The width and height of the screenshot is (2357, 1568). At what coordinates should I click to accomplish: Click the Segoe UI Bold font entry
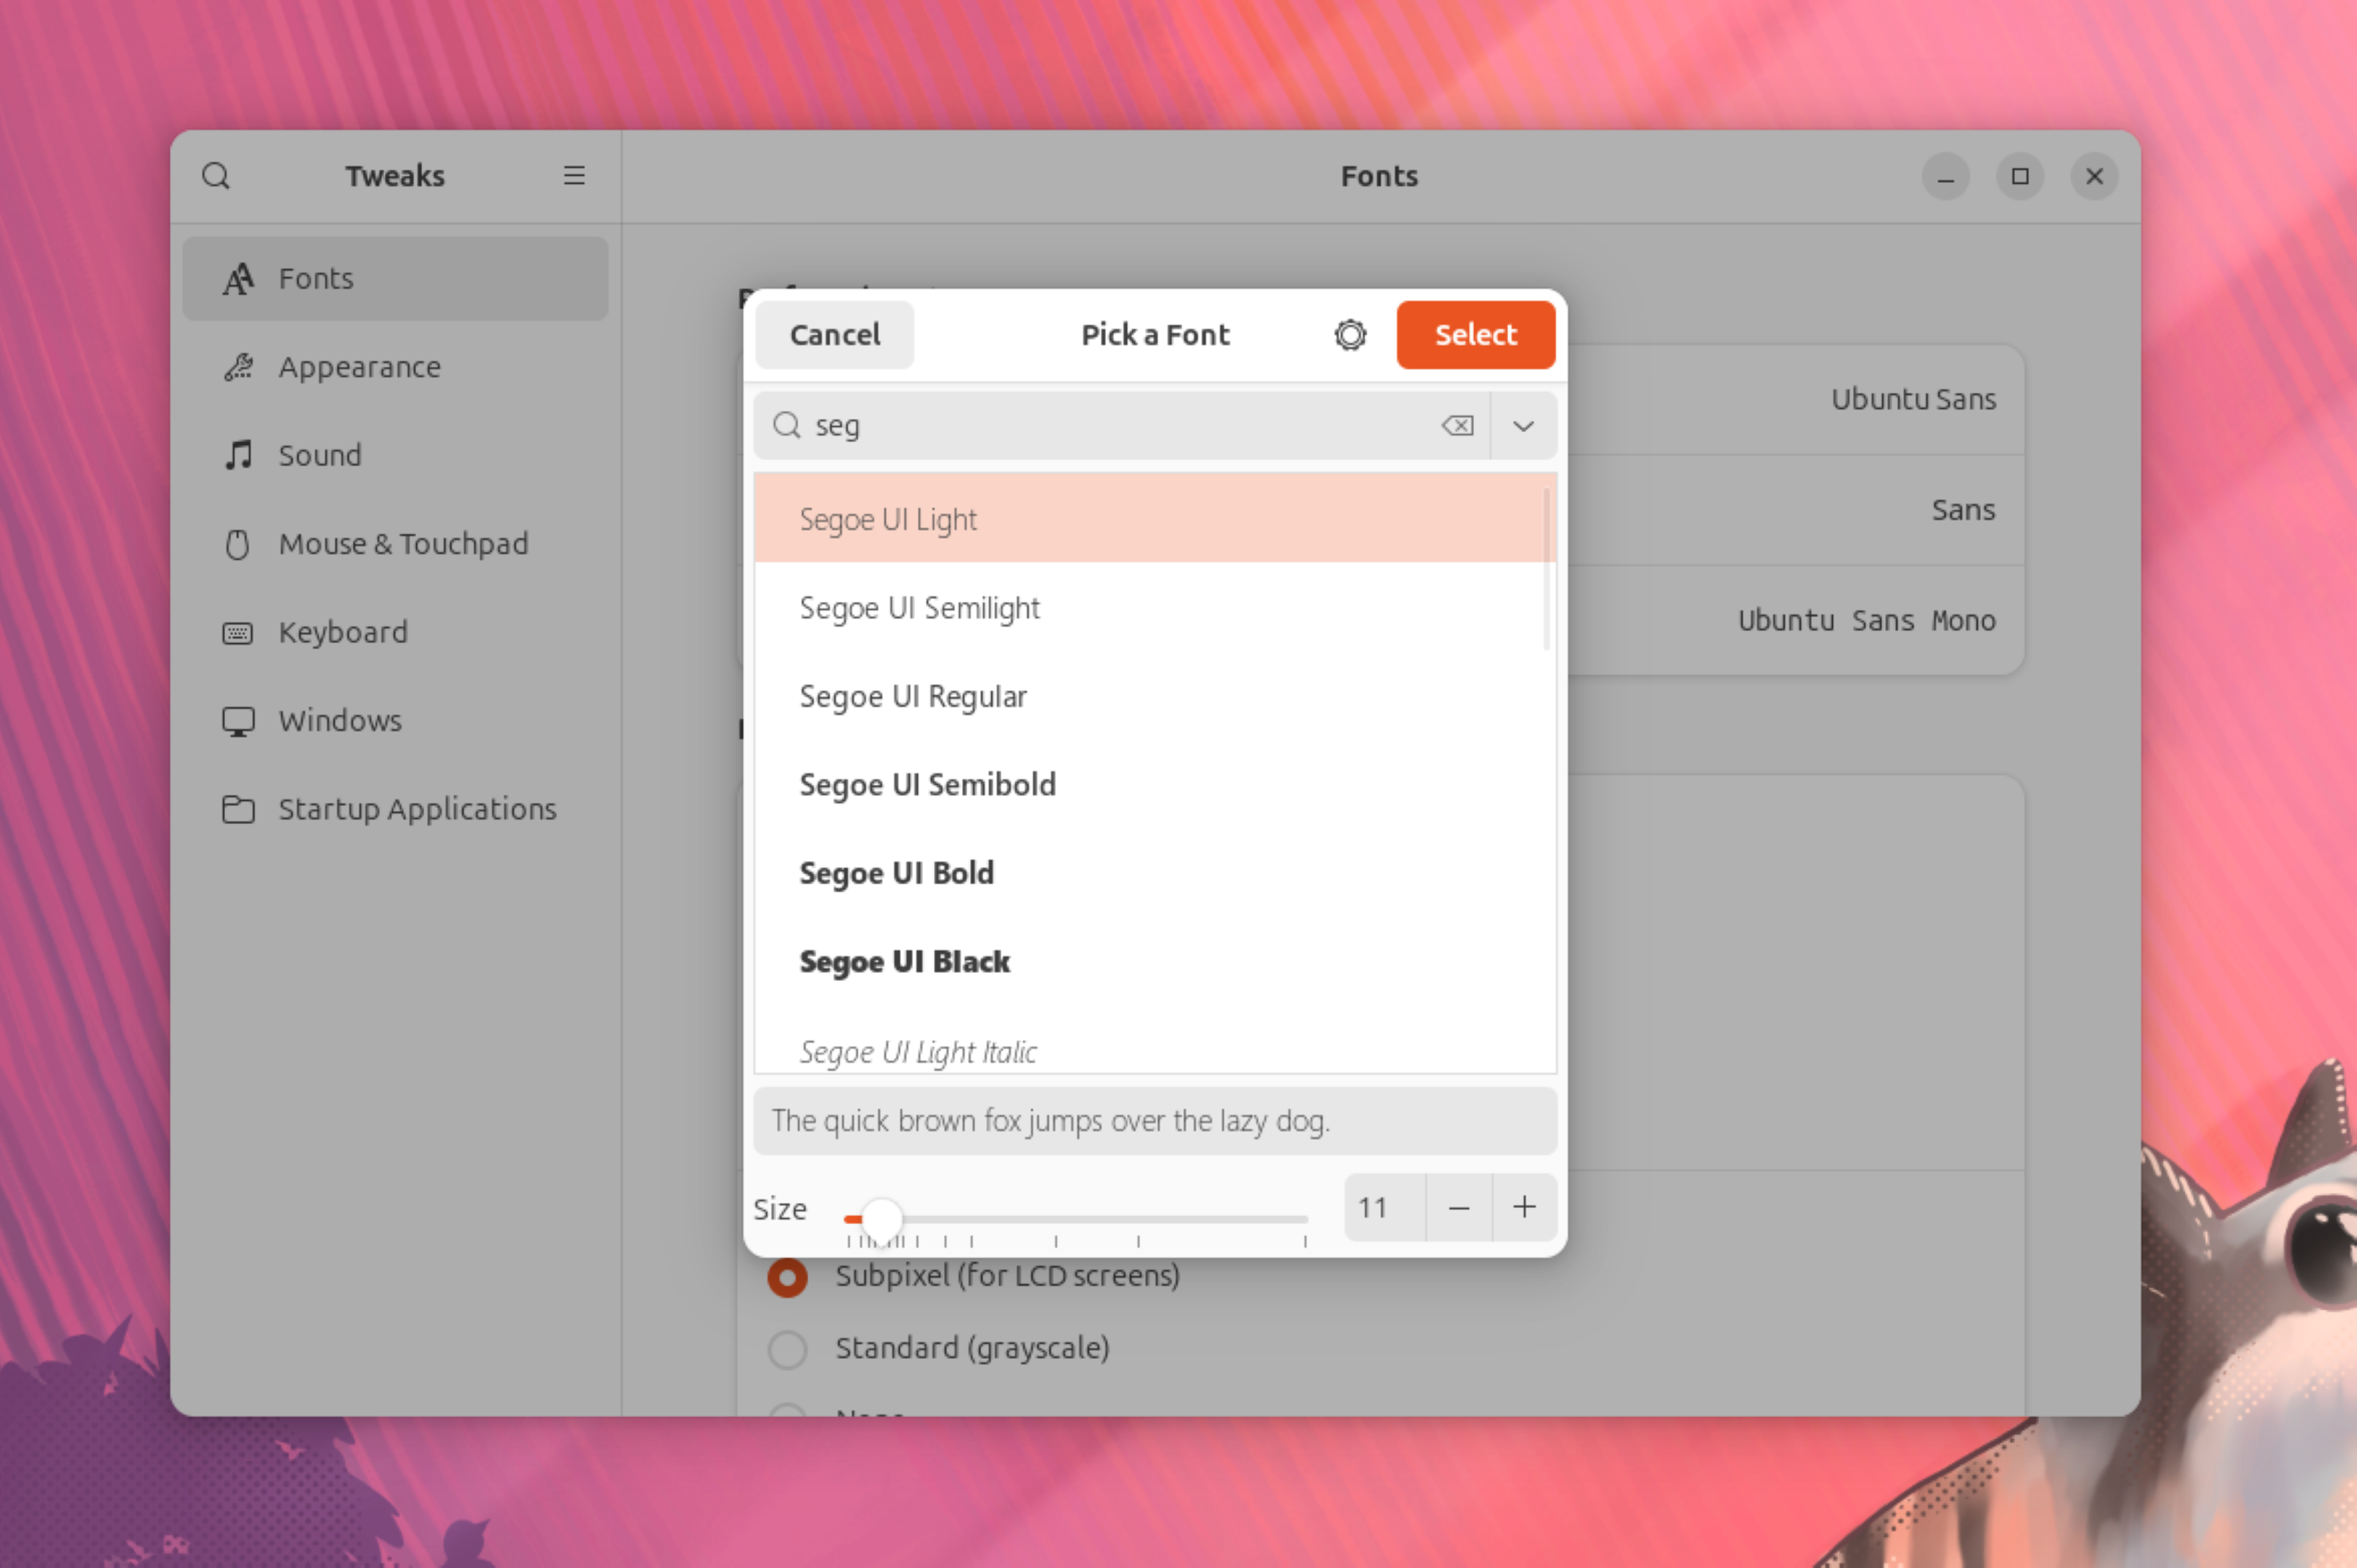[x=1155, y=873]
